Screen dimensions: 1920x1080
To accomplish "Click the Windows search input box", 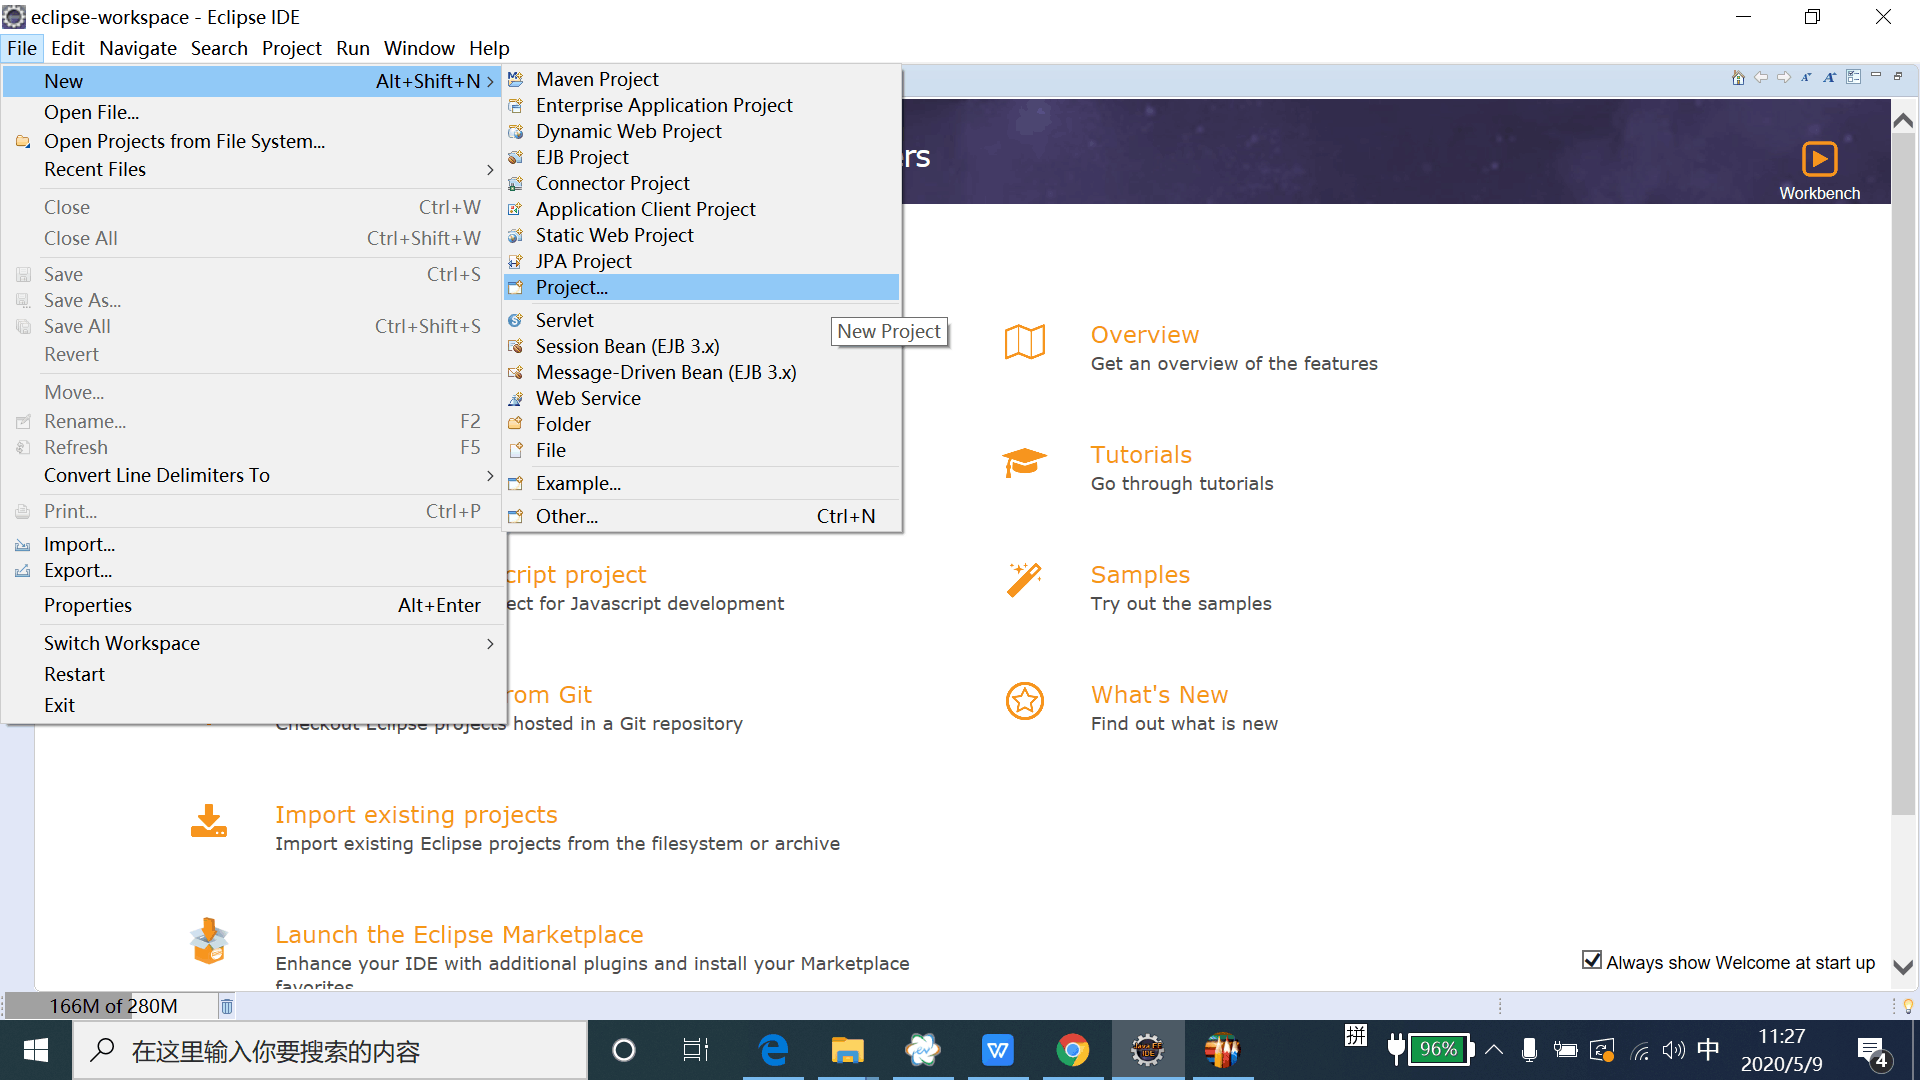I will (x=330, y=1050).
